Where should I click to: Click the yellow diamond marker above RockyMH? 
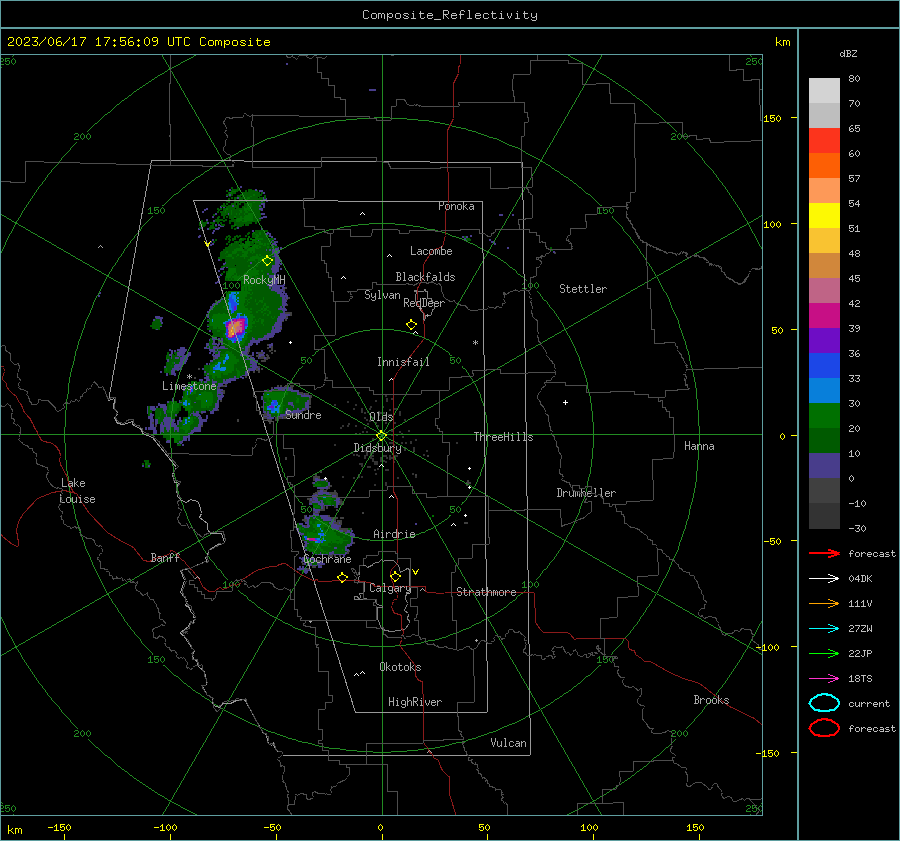[267, 261]
